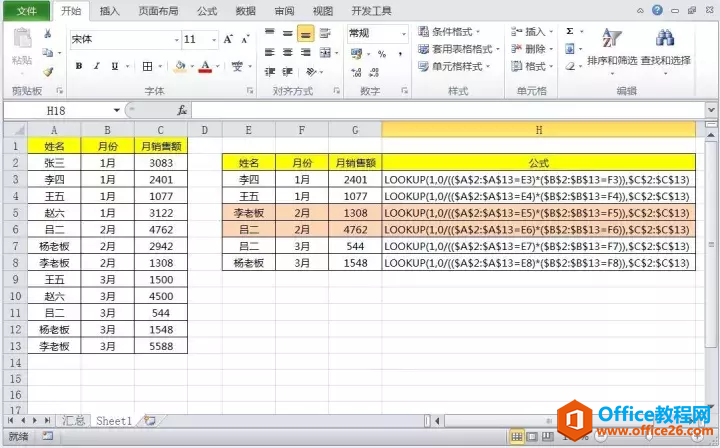
Task: Switch to Data (数据) tab
Action: (x=246, y=11)
